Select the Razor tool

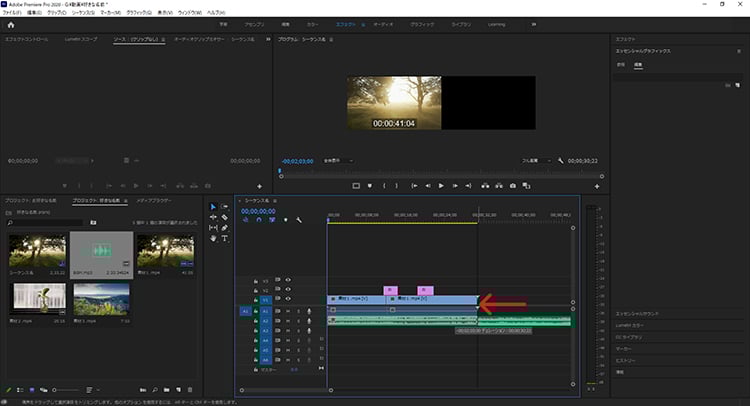pyautogui.click(x=224, y=217)
